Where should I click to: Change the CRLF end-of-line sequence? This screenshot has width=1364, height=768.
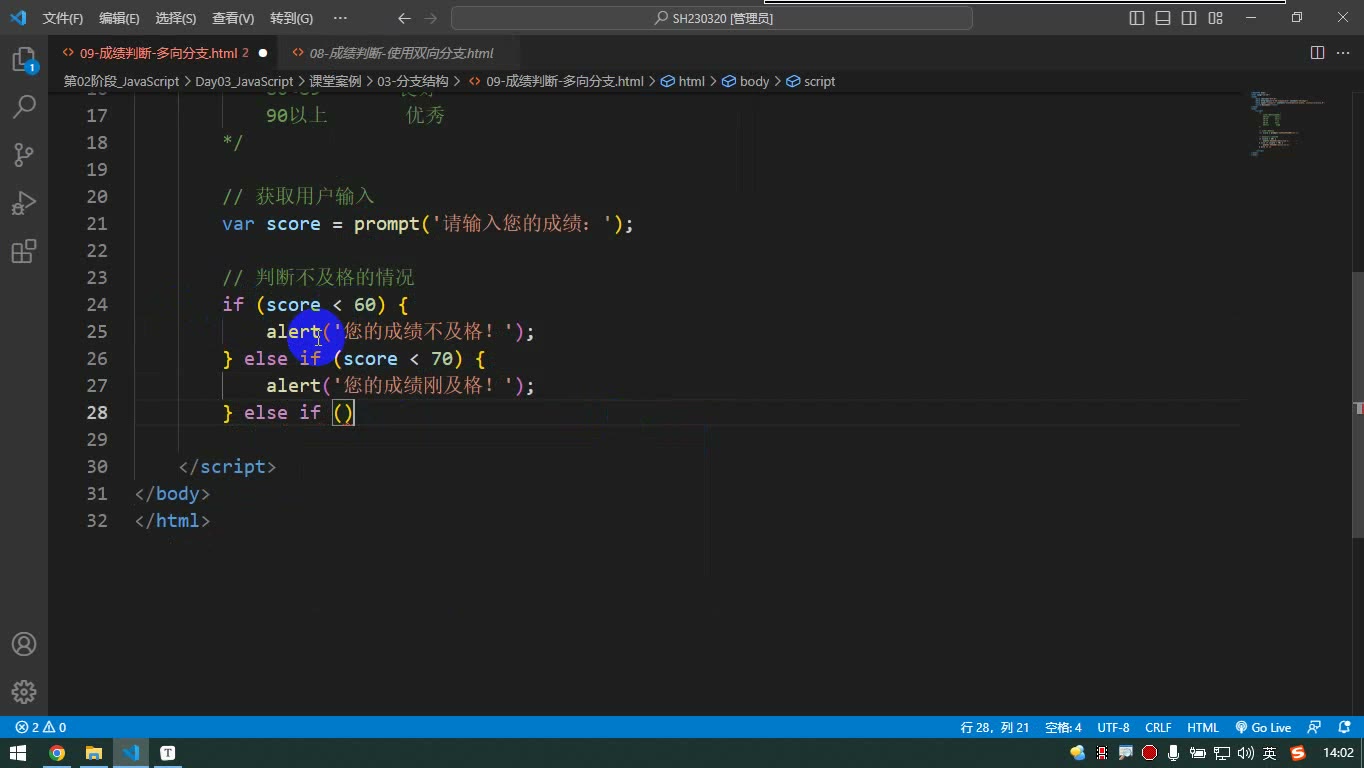(1158, 728)
